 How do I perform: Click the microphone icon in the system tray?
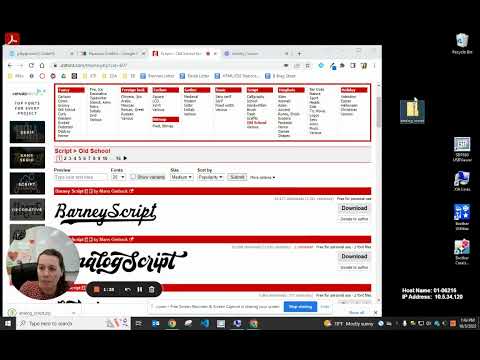(404, 323)
